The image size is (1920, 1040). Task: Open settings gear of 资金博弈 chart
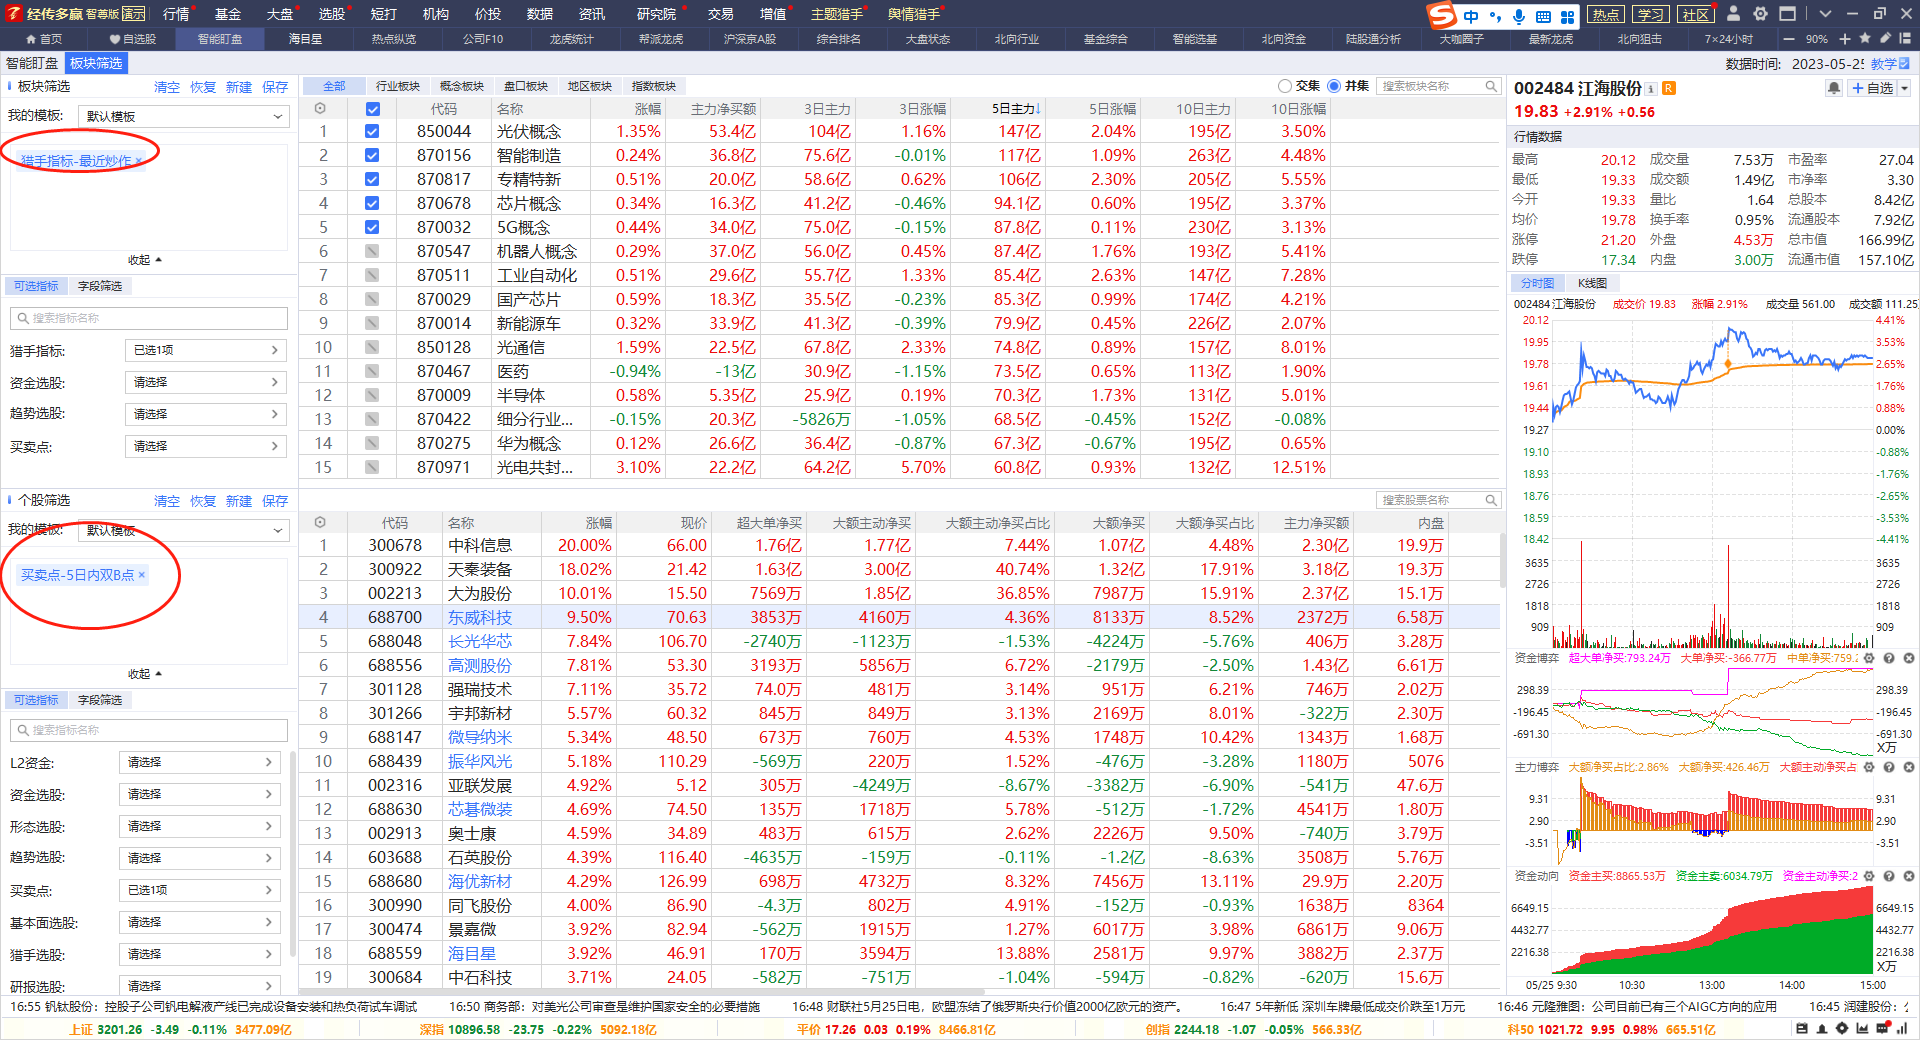(1869, 658)
